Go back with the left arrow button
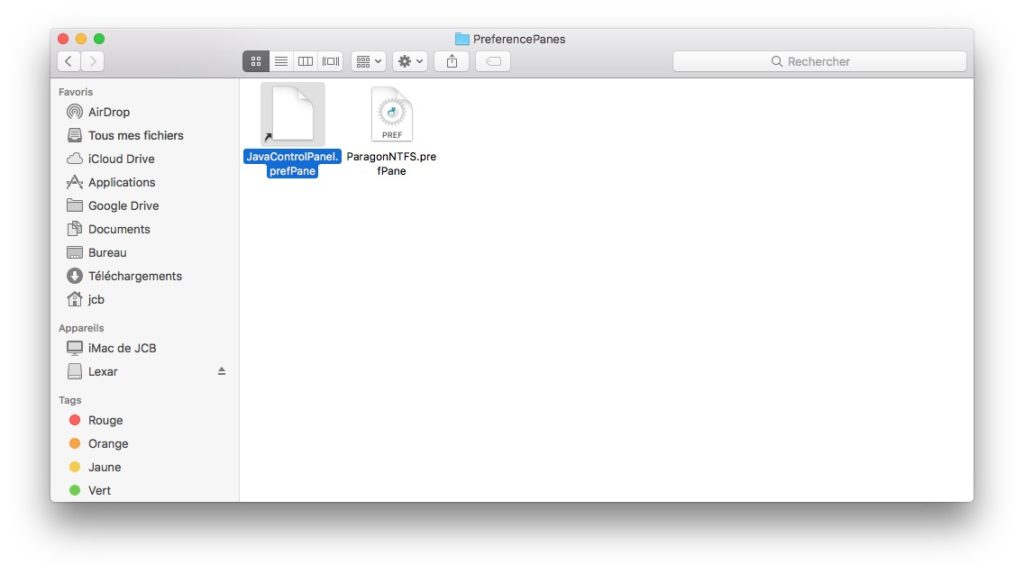Viewport: 1024px width, 574px height. (69, 61)
